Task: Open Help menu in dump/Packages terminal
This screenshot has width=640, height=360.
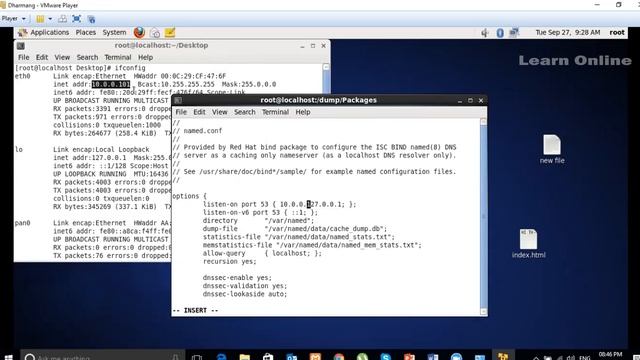Action: point(303,112)
